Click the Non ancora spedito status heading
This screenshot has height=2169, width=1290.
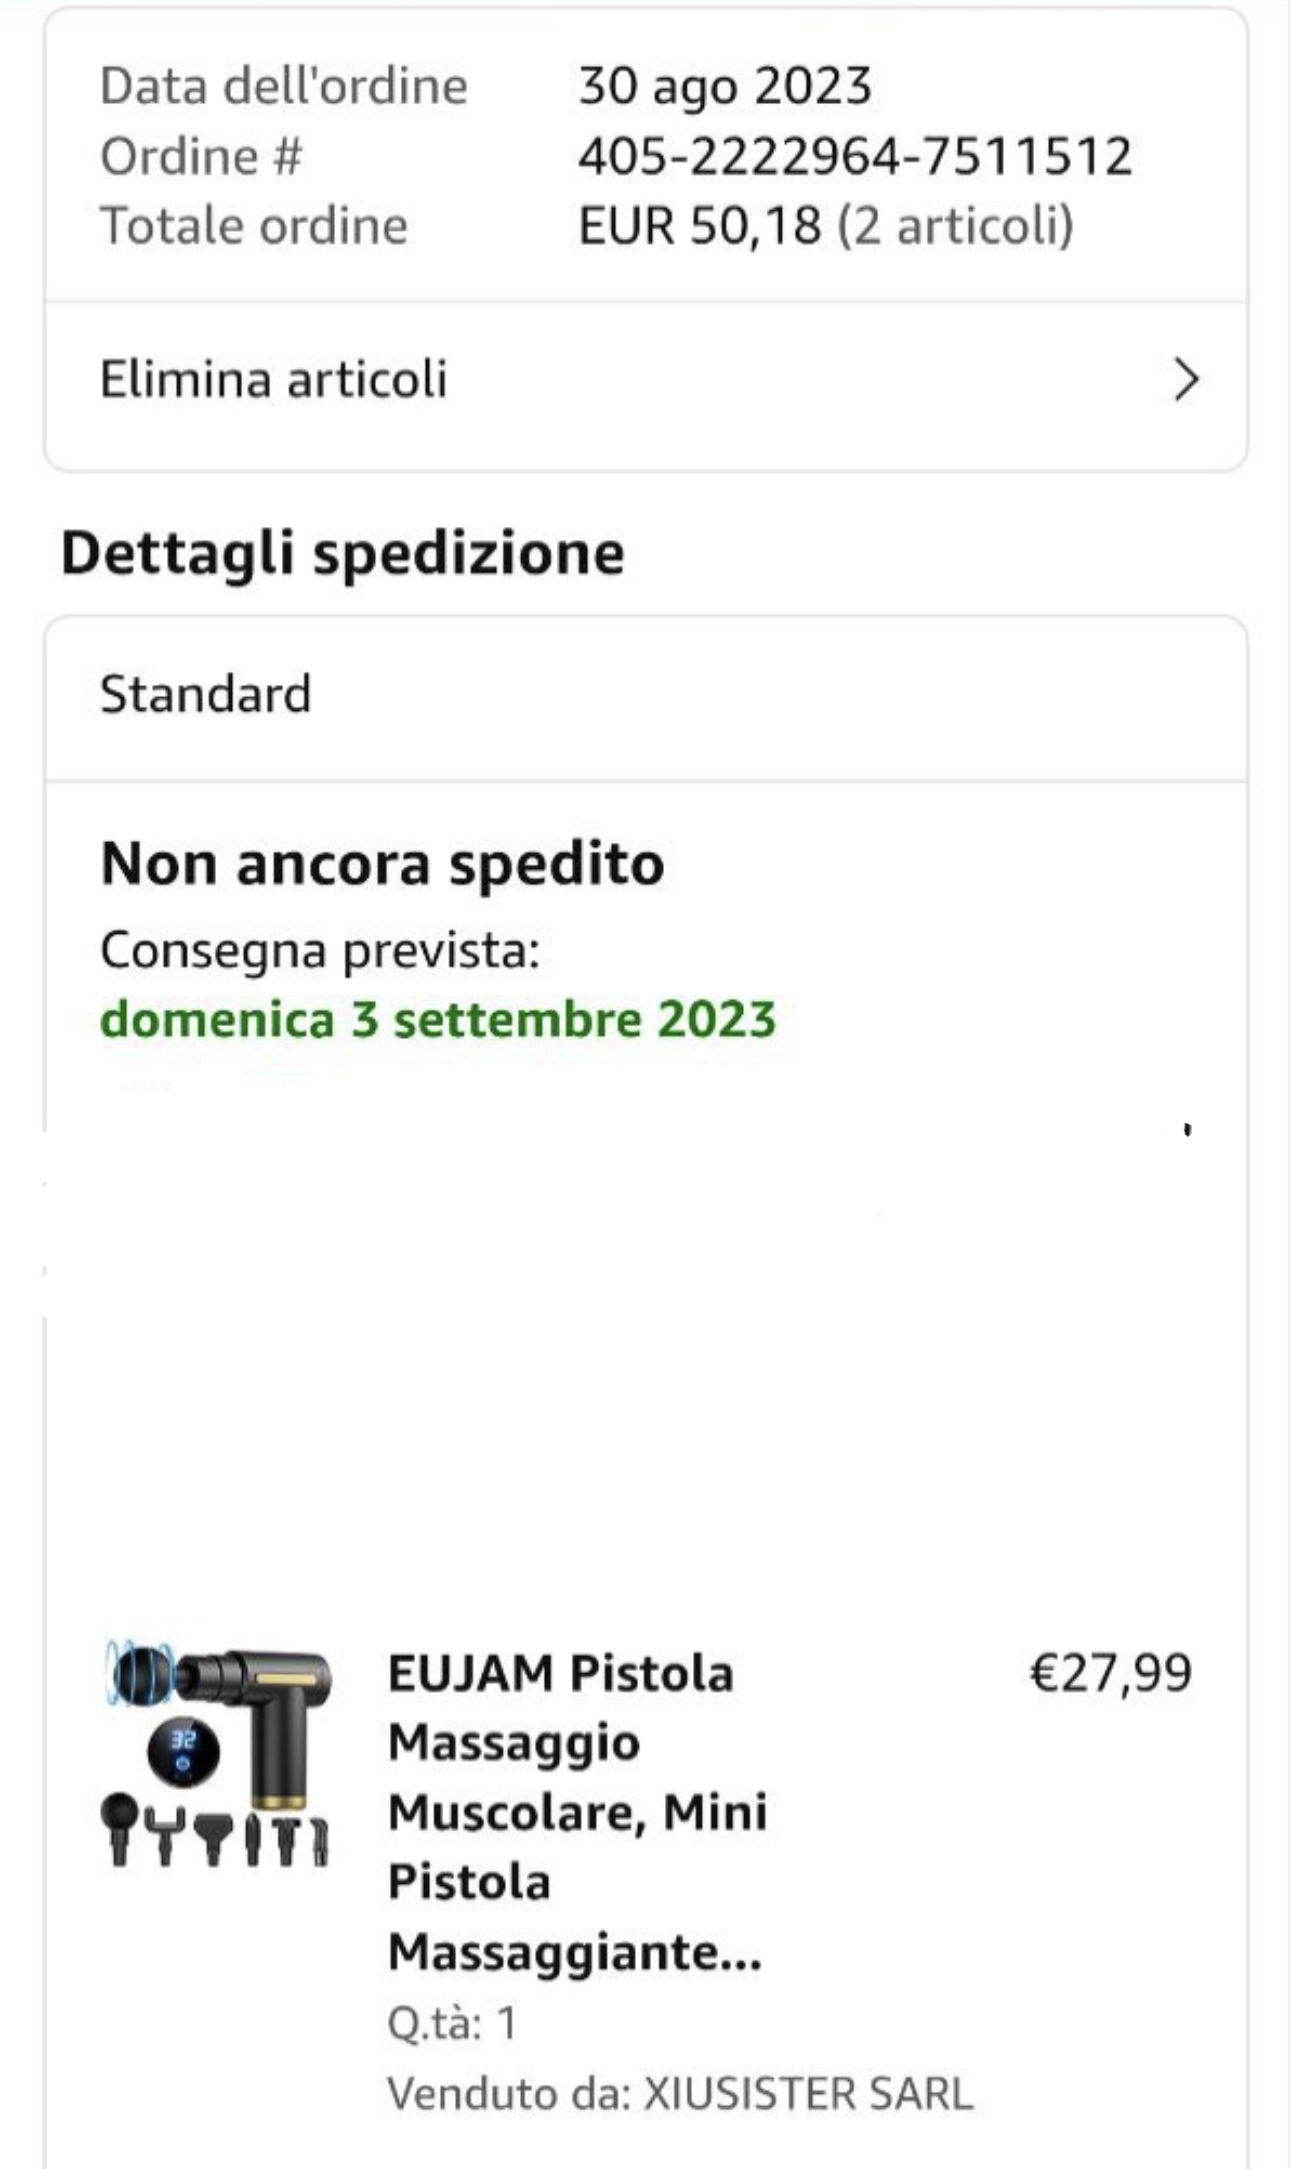[382, 864]
